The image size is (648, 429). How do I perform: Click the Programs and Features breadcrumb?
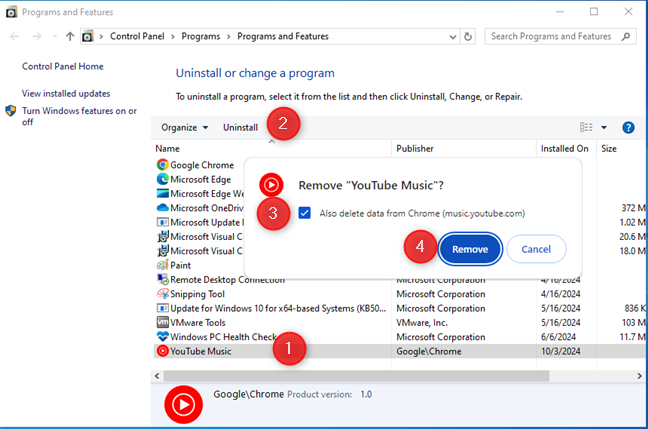[x=283, y=36]
